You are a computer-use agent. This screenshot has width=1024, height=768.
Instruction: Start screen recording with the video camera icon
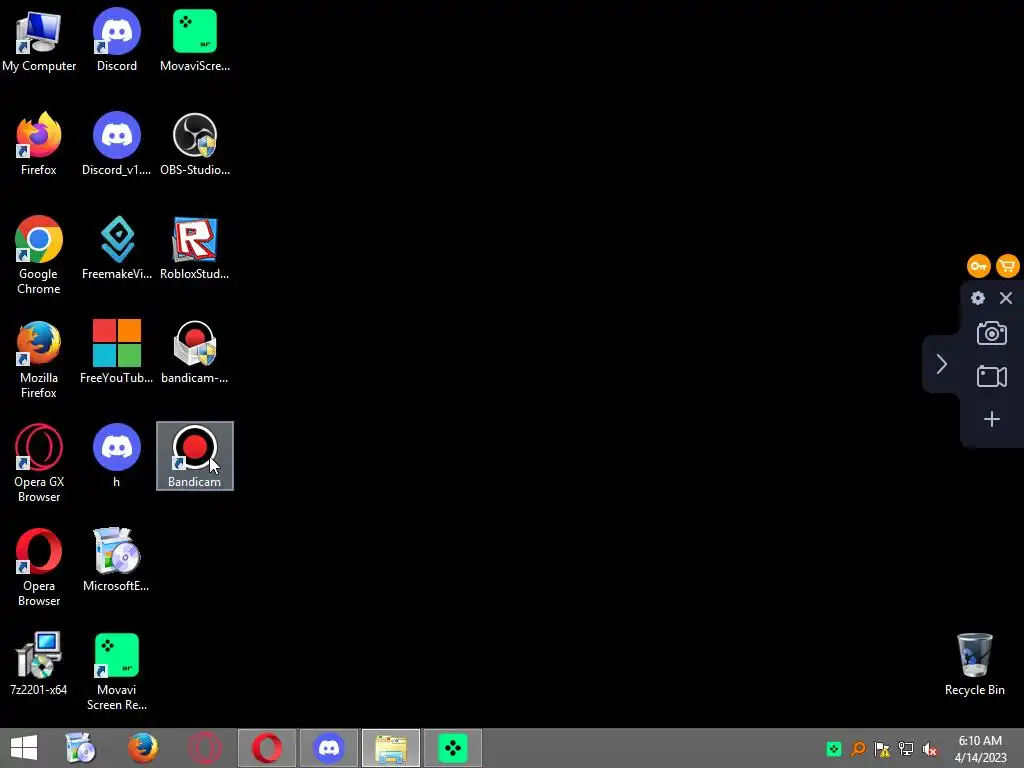(991, 376)
